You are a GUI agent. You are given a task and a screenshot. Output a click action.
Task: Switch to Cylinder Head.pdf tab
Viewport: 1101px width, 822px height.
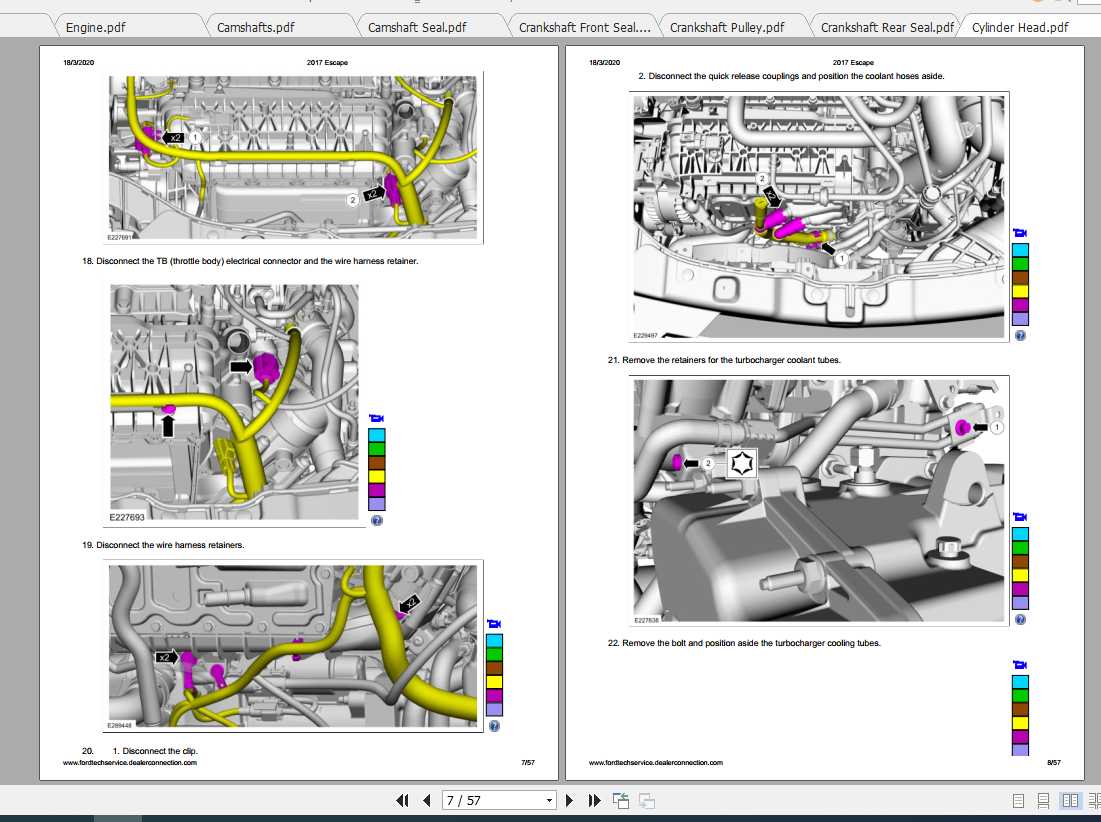(x=1020, y=27)
